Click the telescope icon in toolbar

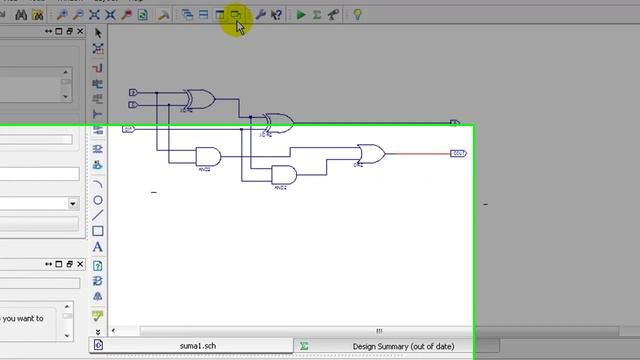click(333, 15)
